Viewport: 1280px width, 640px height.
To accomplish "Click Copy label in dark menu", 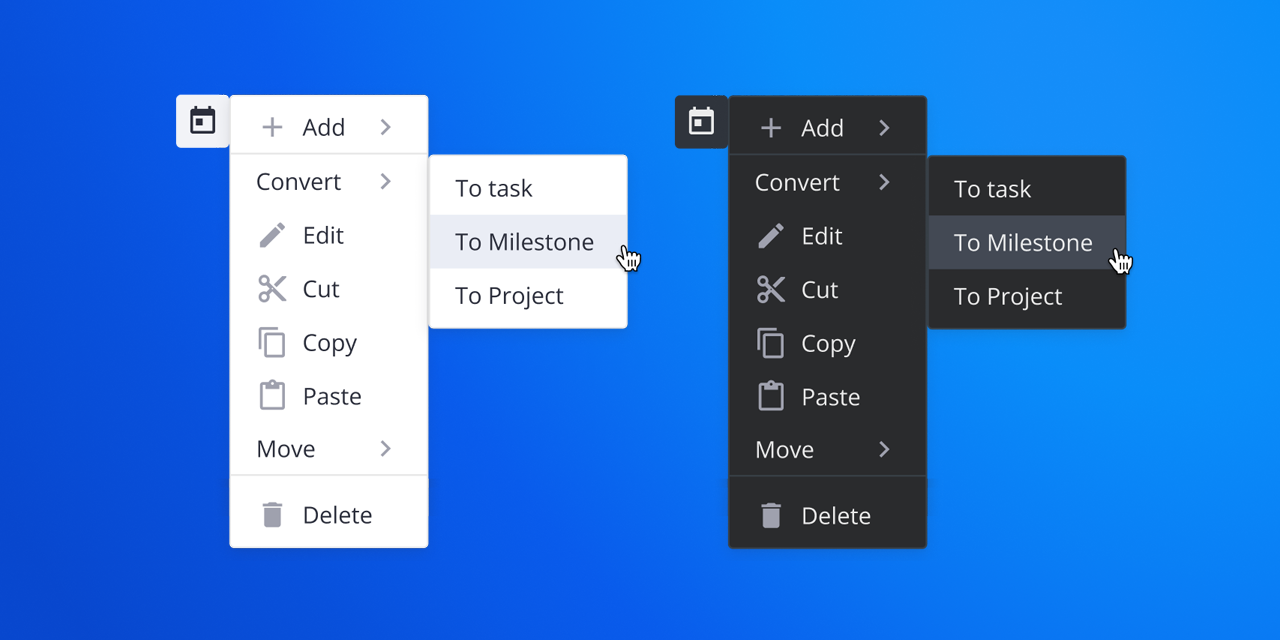I will point(828,344).
